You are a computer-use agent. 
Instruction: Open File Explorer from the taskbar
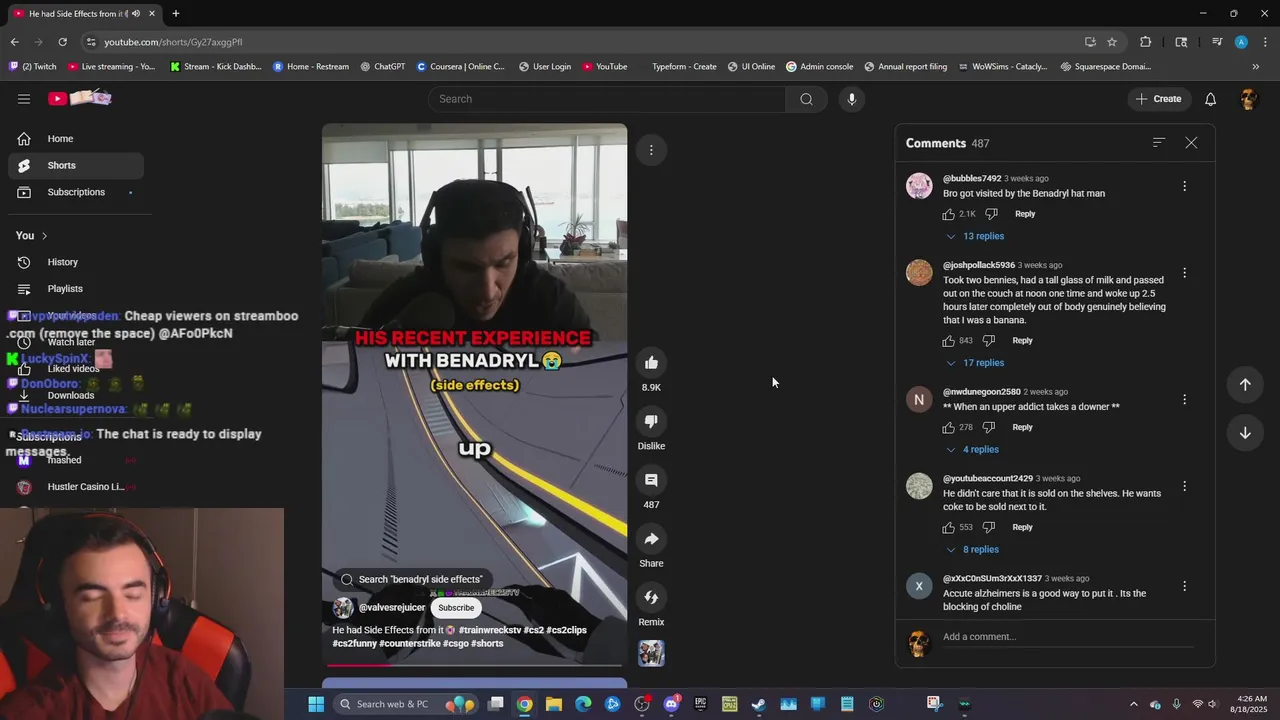[554, 704]
